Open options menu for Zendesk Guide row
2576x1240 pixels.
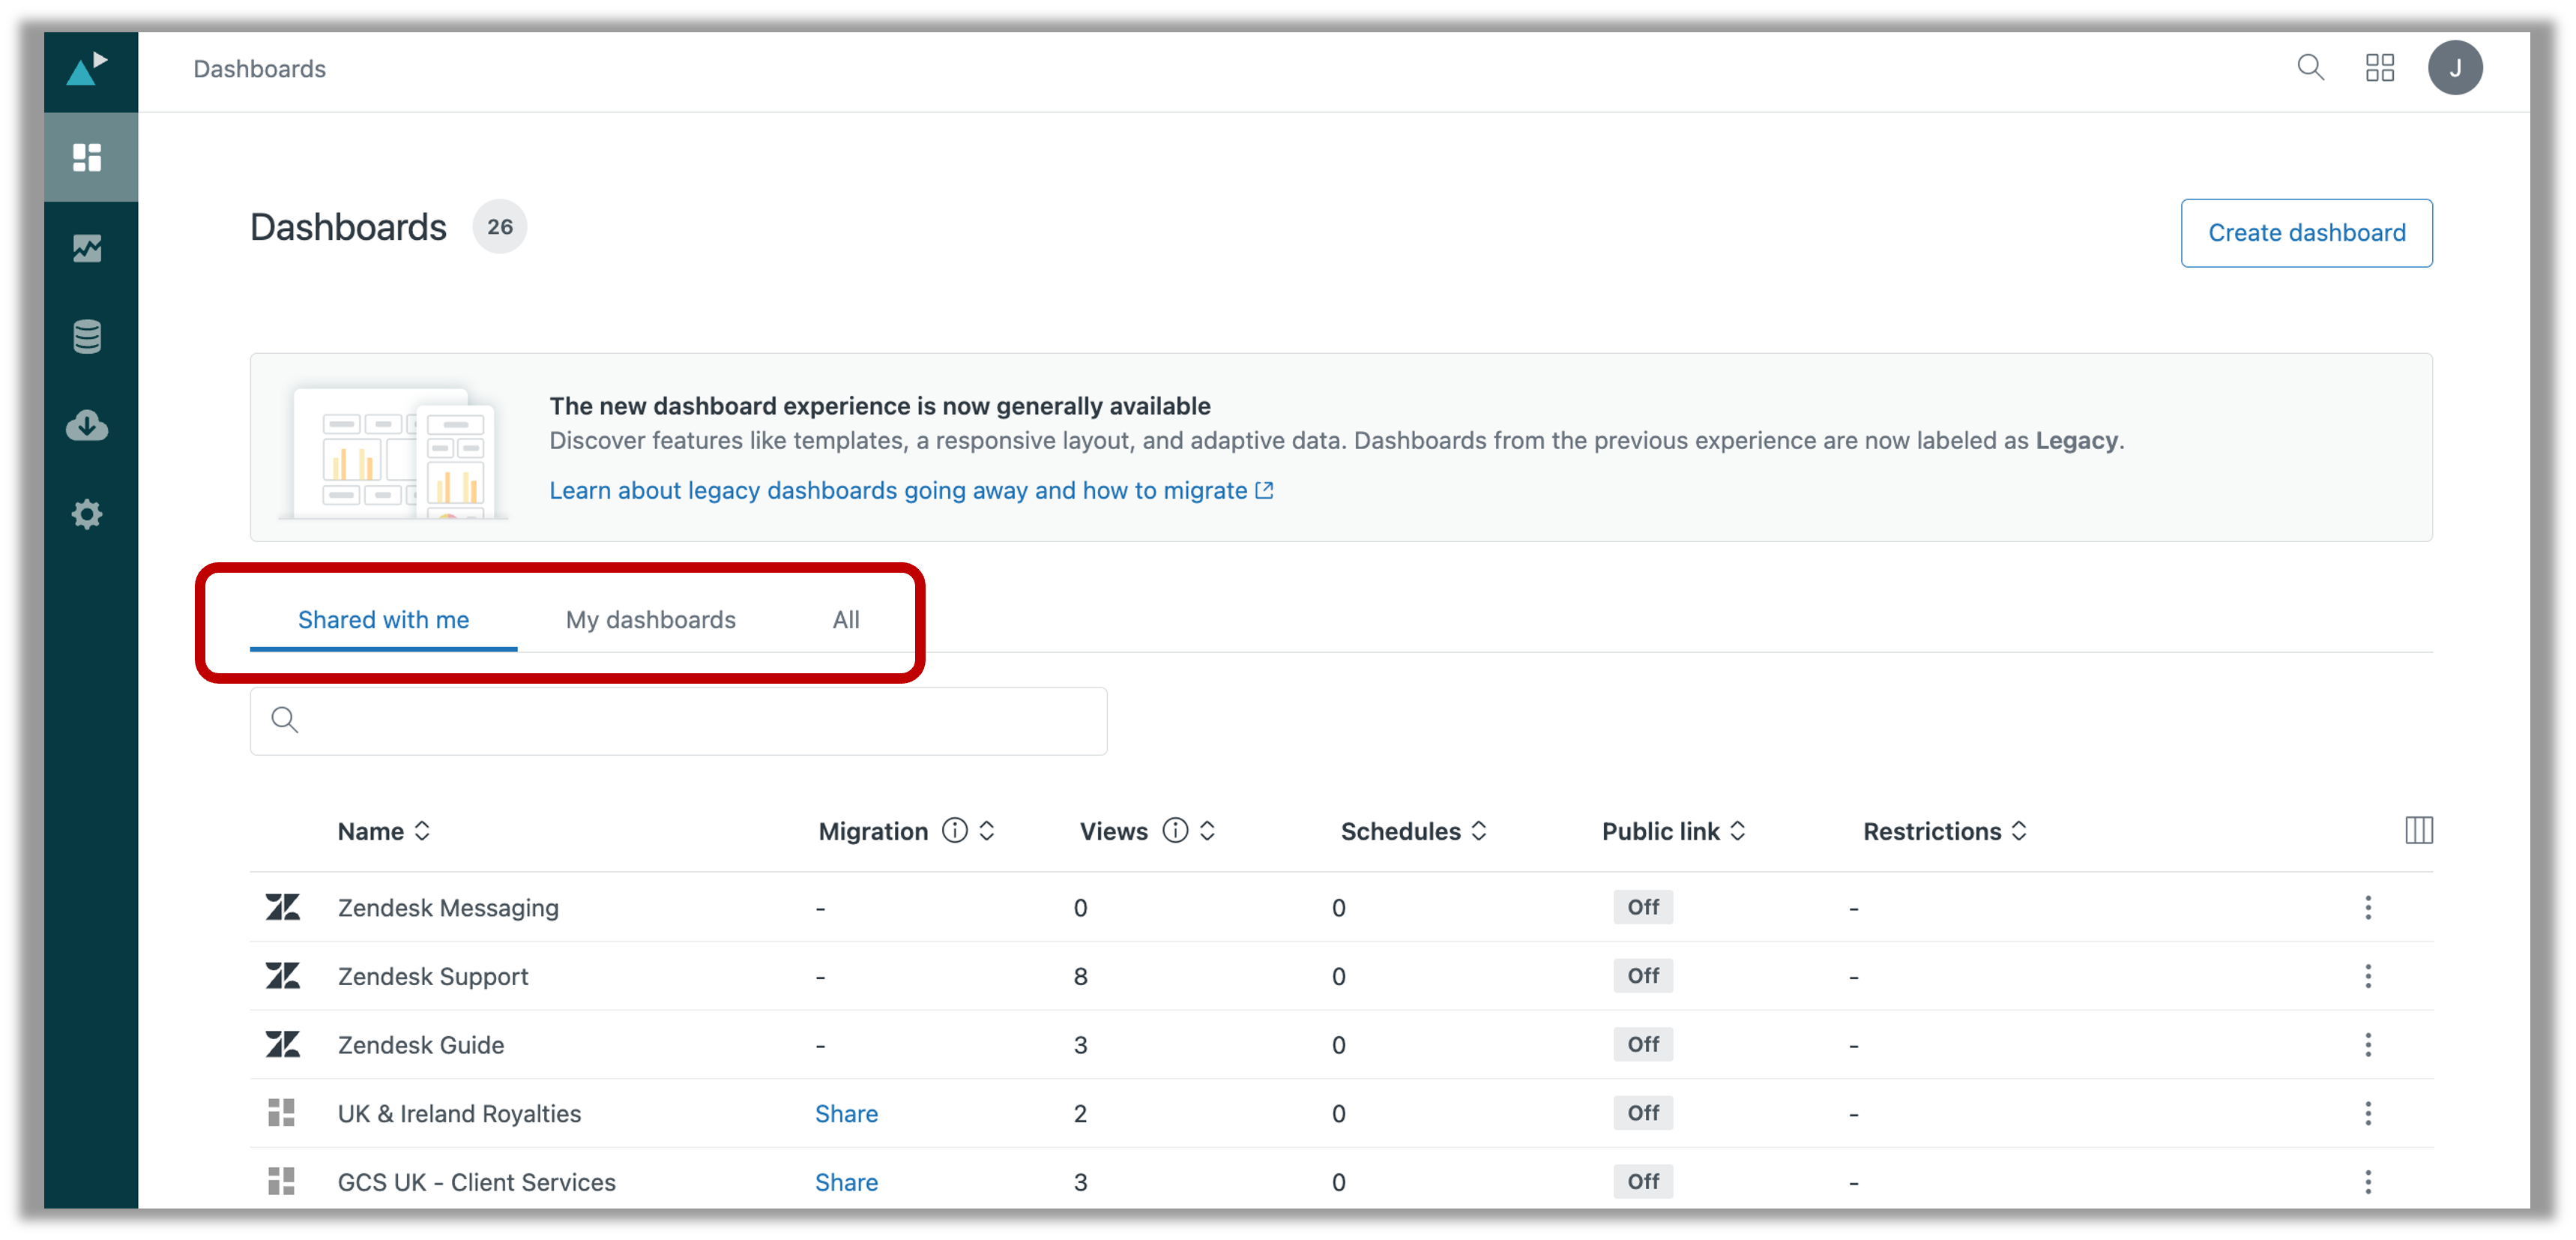pos(2367,1045)
